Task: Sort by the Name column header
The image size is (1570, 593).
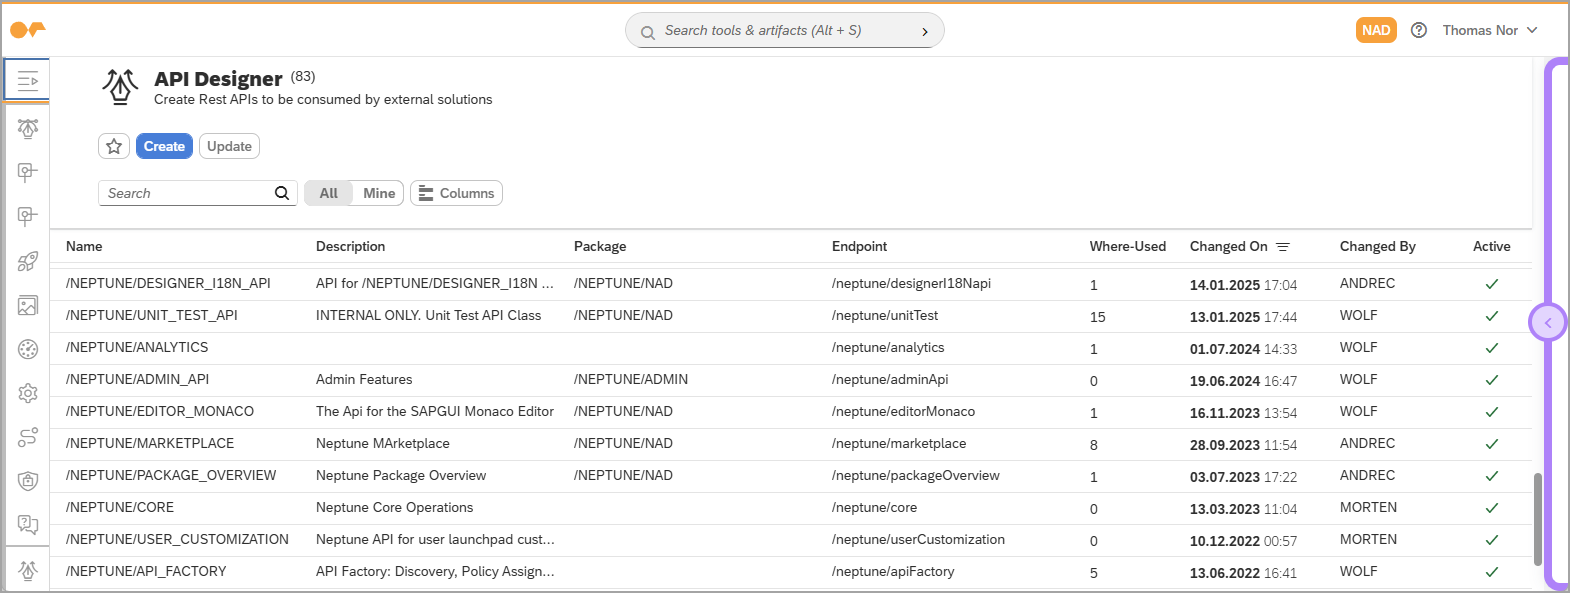Action: (84, 246)
